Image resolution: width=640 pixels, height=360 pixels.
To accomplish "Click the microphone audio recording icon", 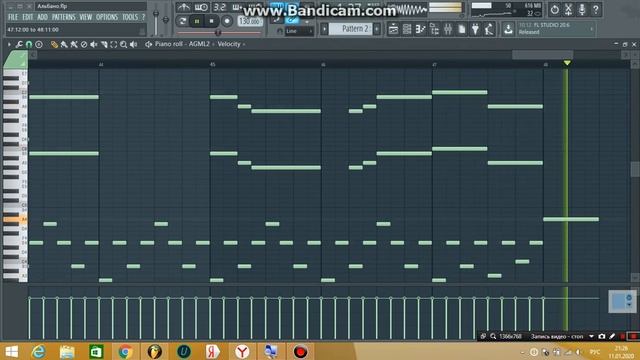I will tap(582, 9).
